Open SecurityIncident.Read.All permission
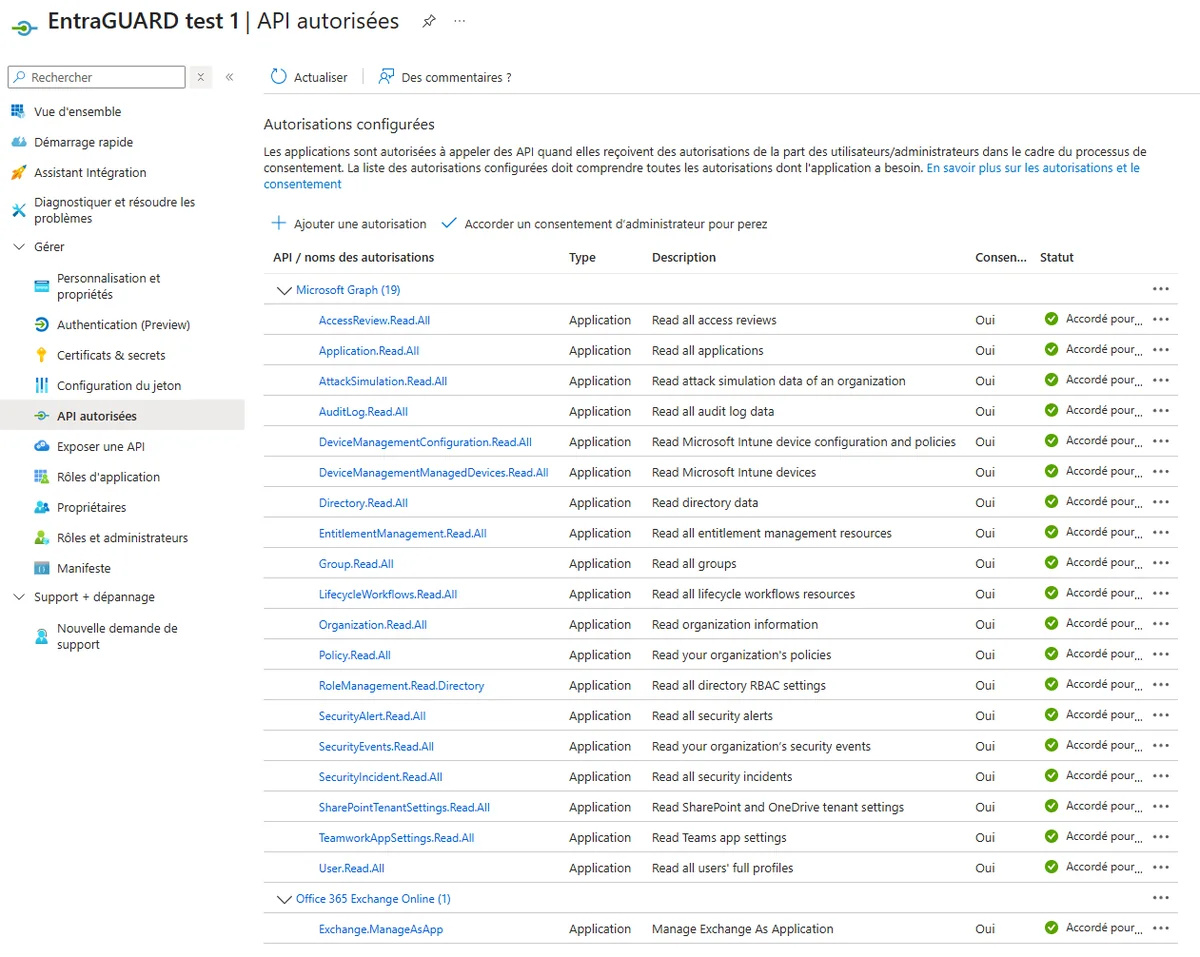1200x957 pixels. pyautogui.click(x=380, y=777)
